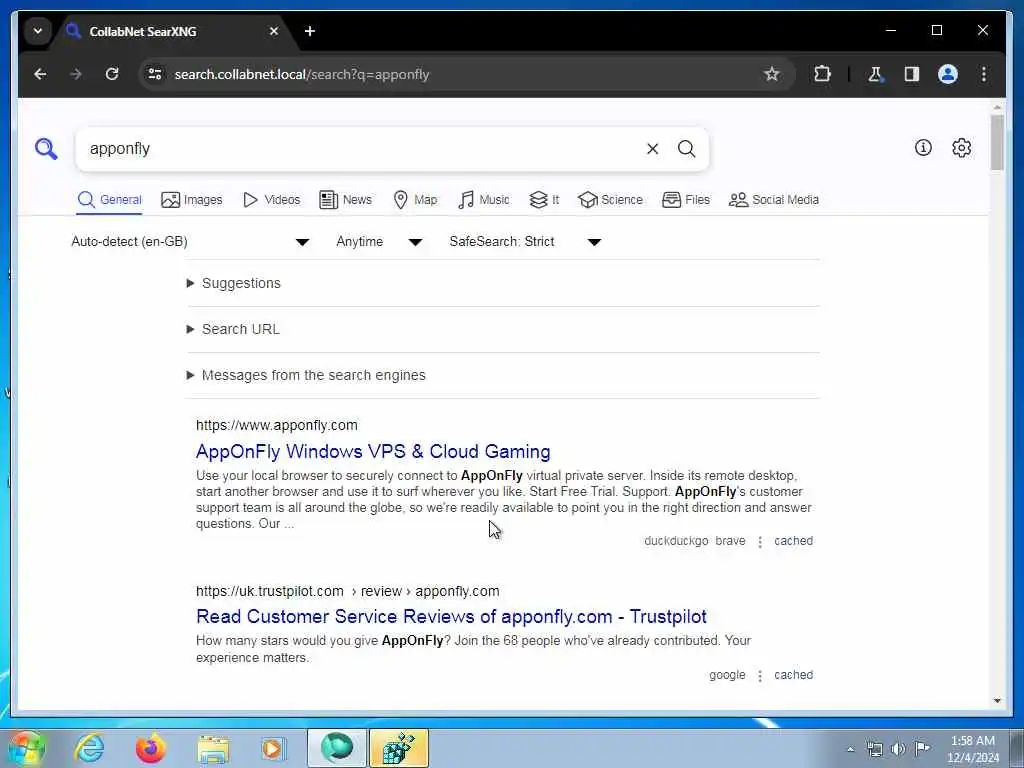
Task: Open the Action Center flag icon
Action: pos(922,748)
